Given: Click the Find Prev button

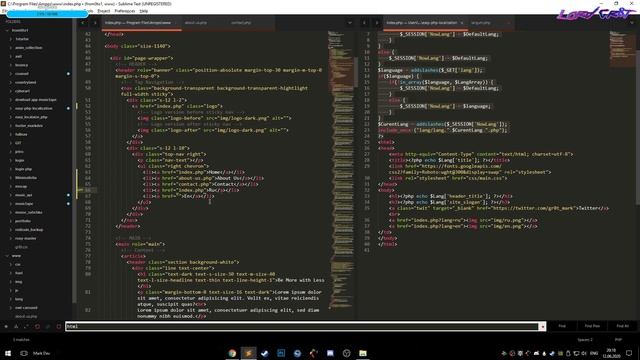Looking at the screenshot, I should point(592,326).
